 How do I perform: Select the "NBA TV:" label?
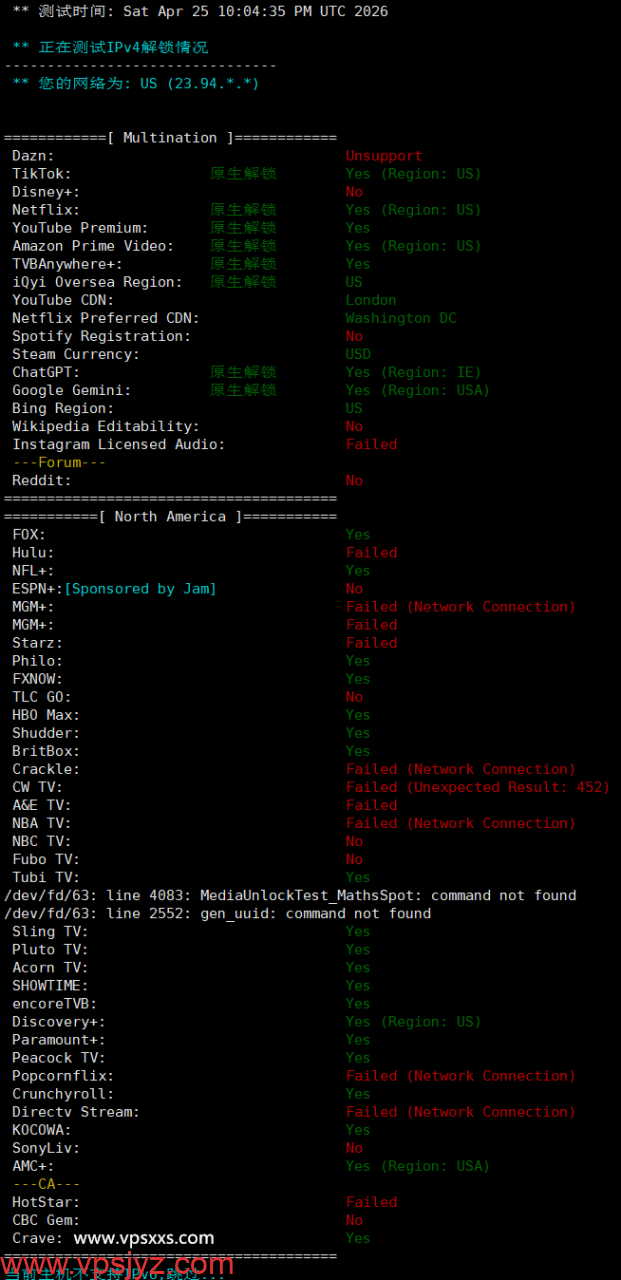(x=42, y=823)
